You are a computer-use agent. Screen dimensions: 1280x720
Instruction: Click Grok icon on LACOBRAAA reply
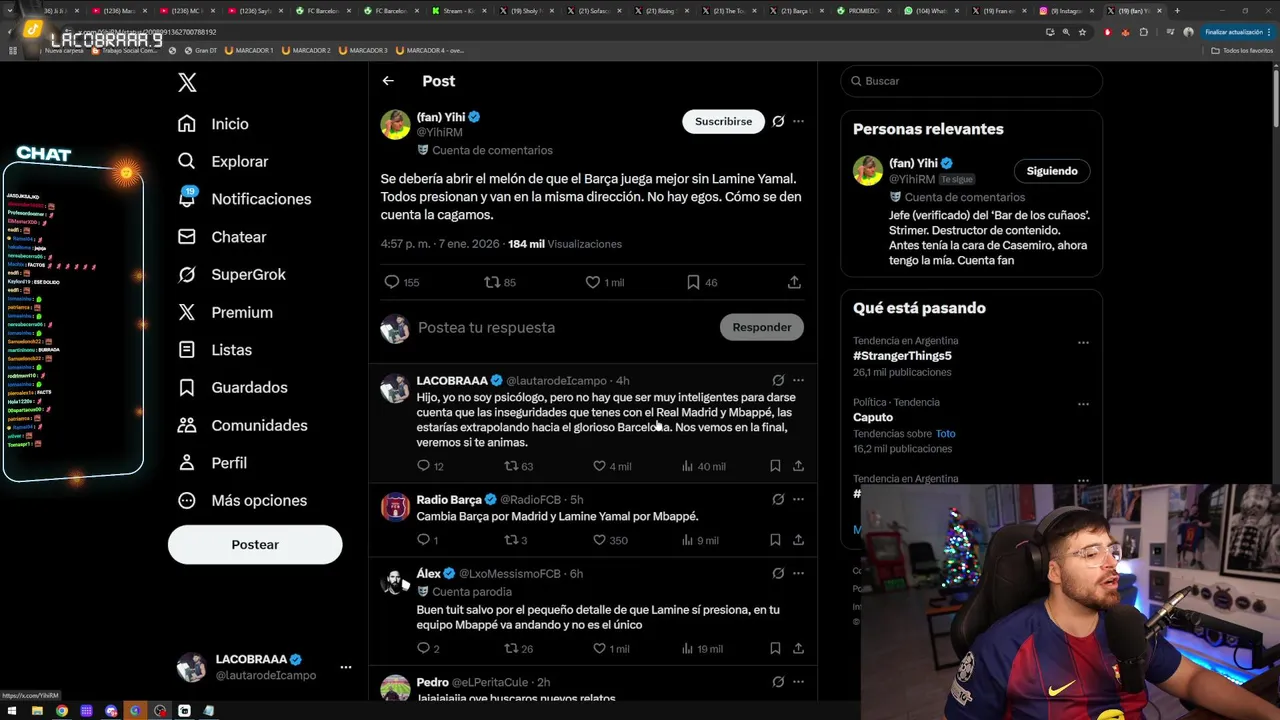coord(778,380)
